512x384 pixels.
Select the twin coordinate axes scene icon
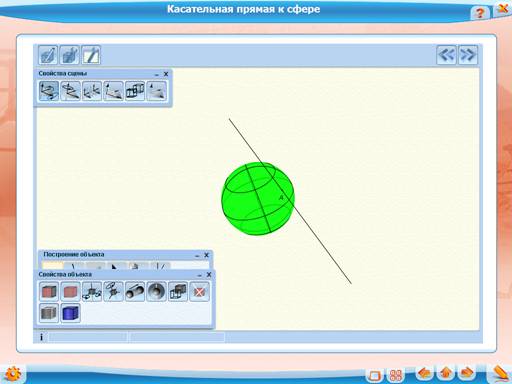[92, 91]
